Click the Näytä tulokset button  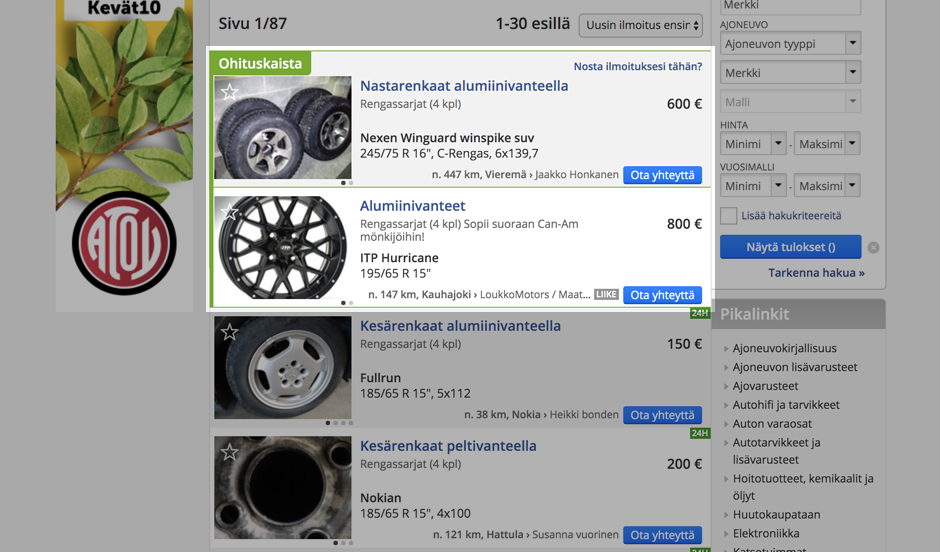point(791,247)
